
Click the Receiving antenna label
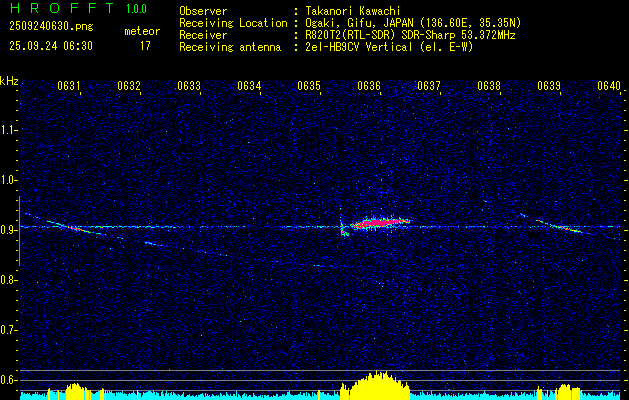(x=230, y=47)
